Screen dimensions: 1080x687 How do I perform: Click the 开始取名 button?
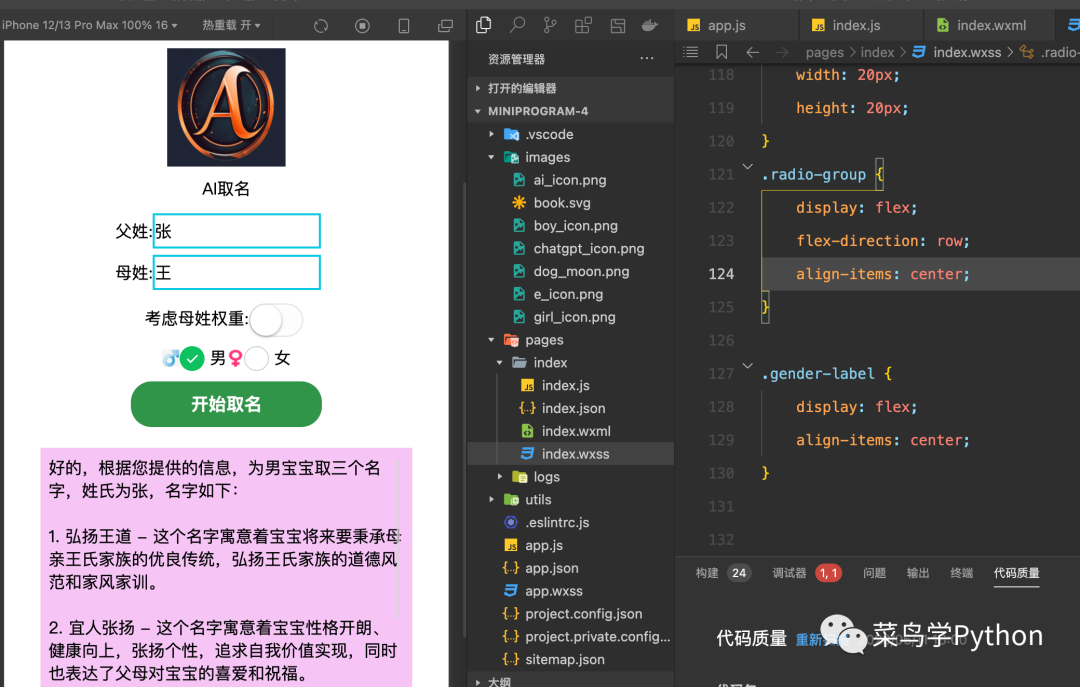226,404
